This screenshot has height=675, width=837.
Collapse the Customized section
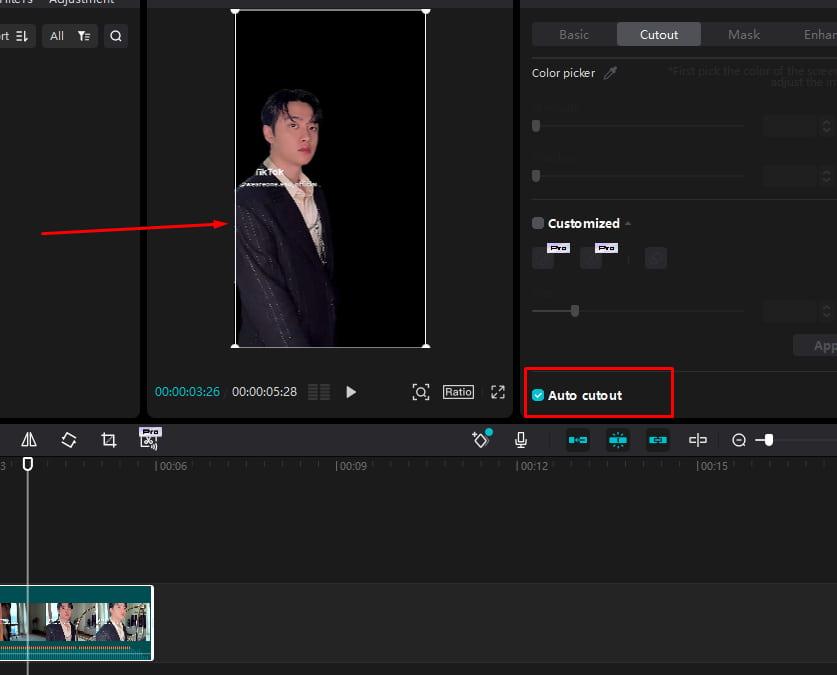[x=627, y=223]
